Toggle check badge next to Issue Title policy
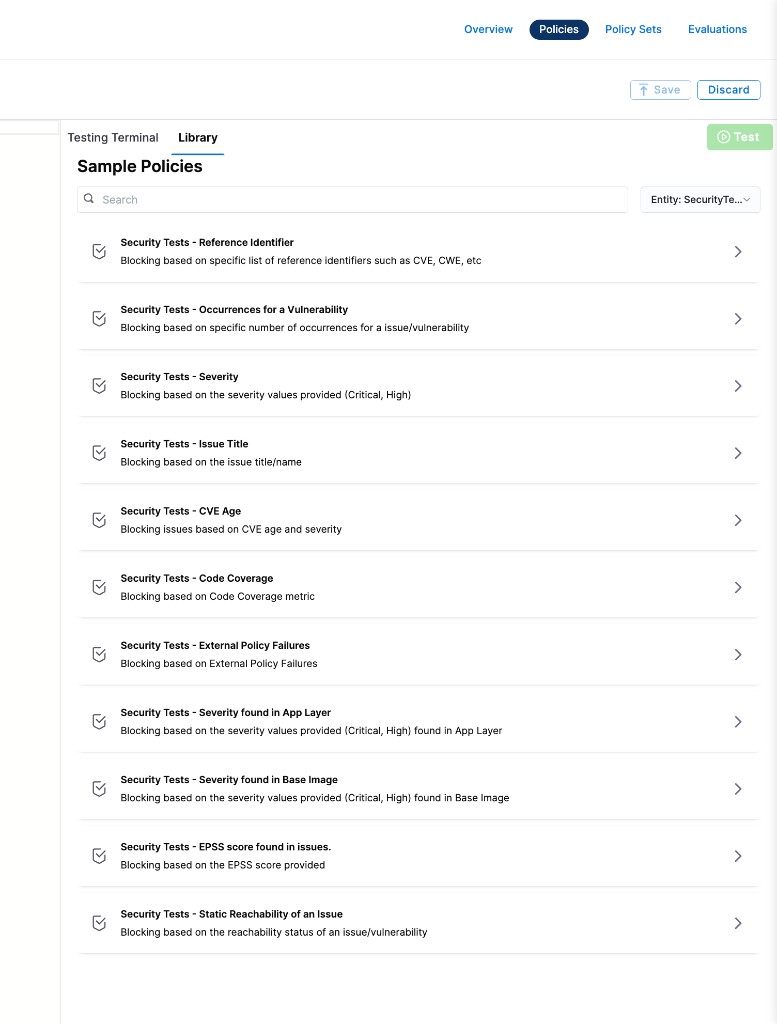 [99, 452]
